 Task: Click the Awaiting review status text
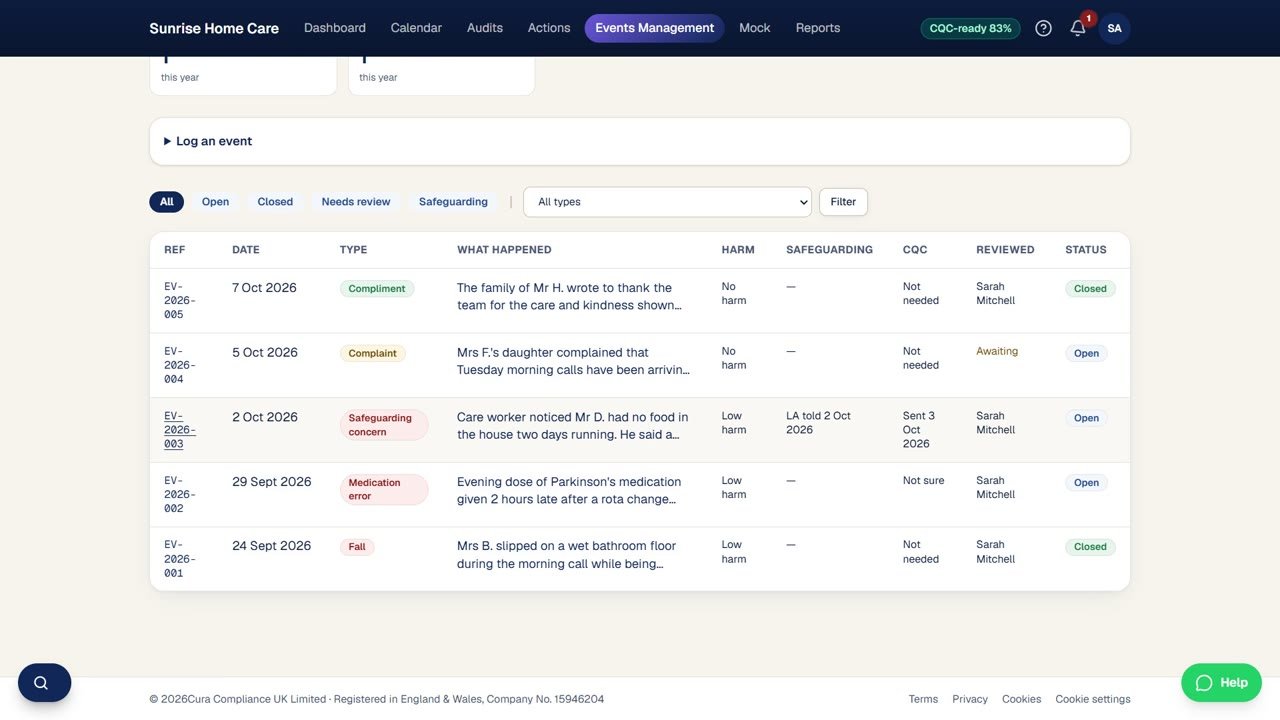pyautogui.click(x=997, y=351)
